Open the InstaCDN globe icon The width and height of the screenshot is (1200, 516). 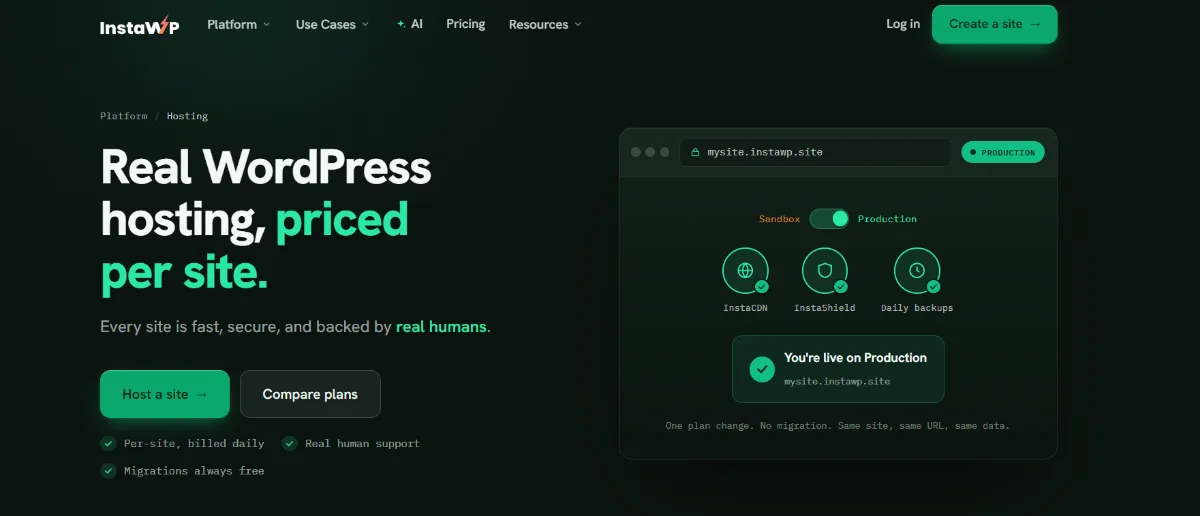(745, 270)
